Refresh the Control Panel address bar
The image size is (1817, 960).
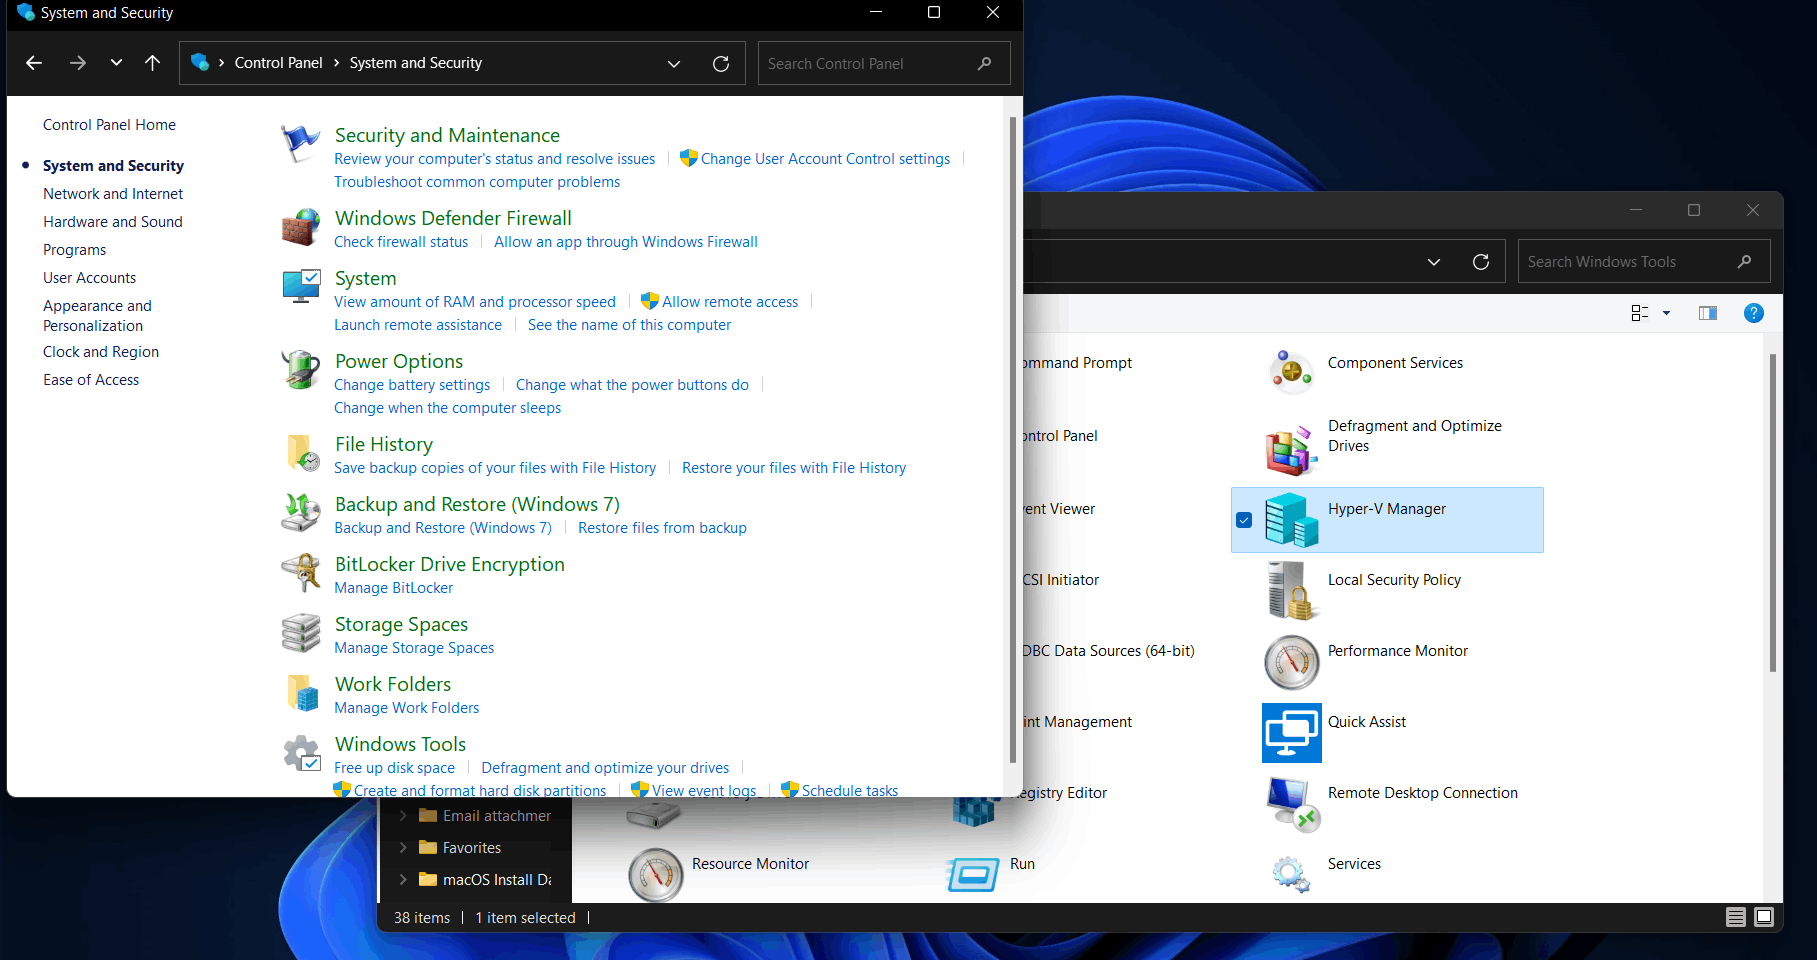click(720, 63)
